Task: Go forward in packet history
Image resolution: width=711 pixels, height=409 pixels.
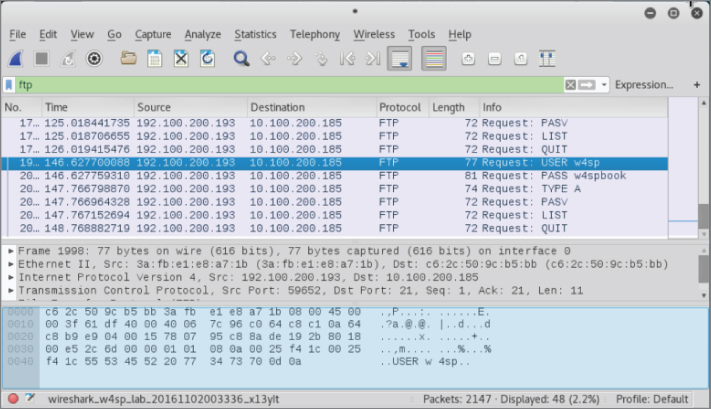Action: click(294, 58)
